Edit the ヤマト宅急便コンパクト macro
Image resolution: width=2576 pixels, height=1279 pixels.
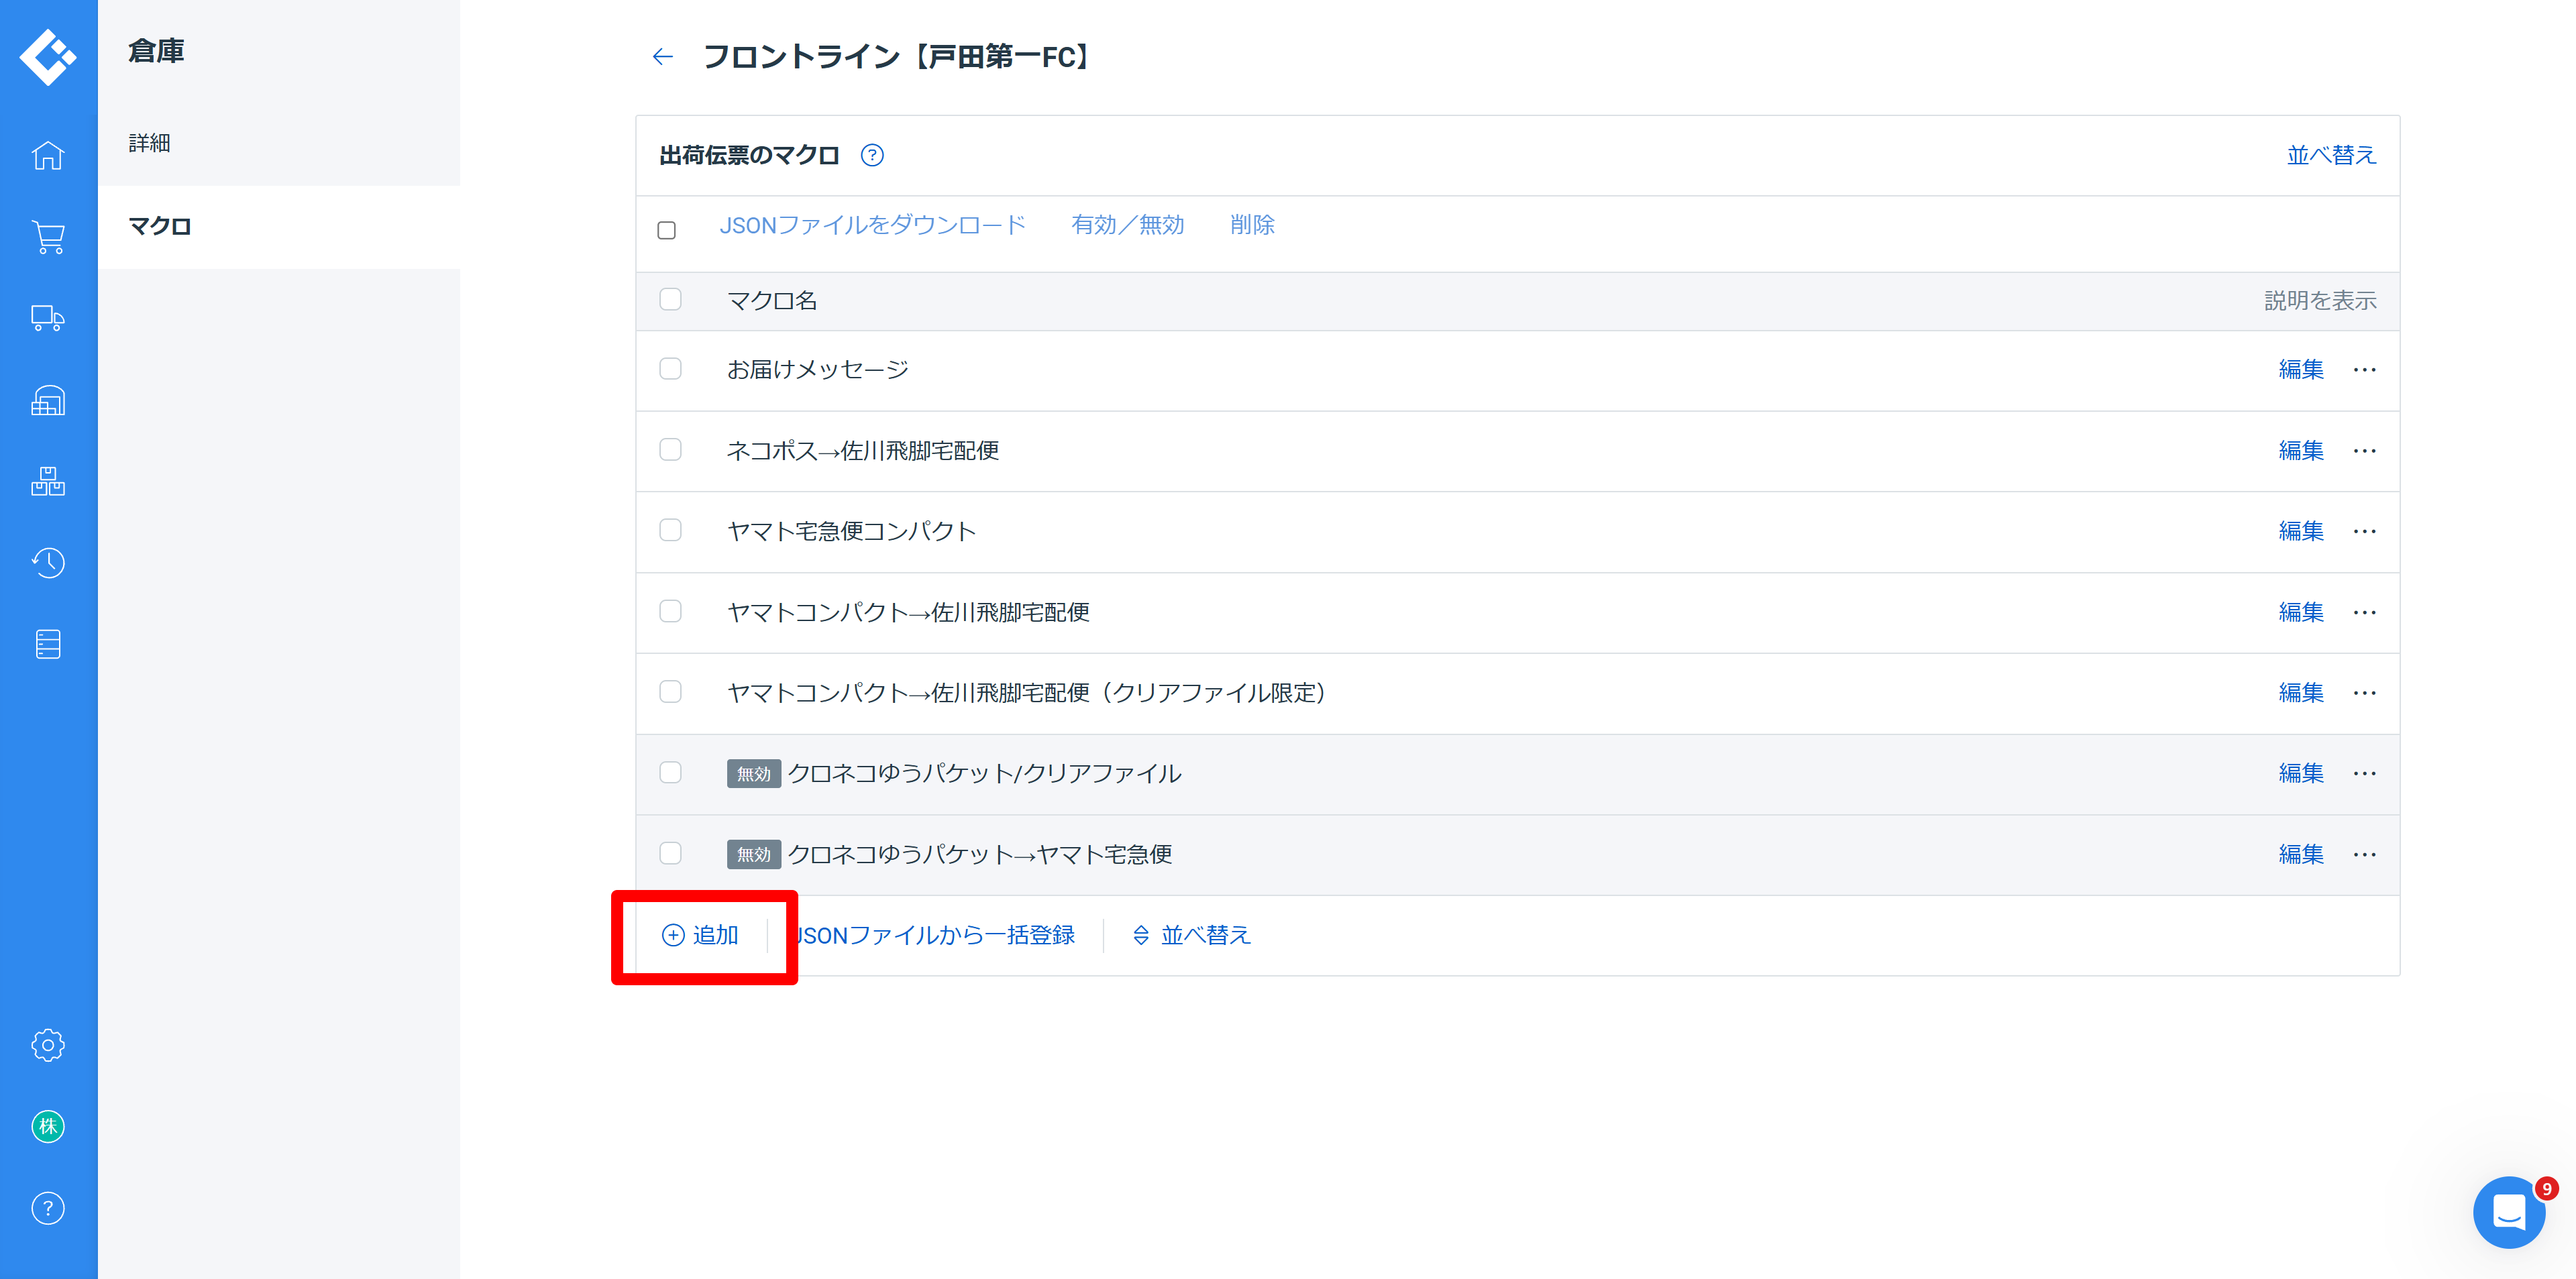[2301, 531]
